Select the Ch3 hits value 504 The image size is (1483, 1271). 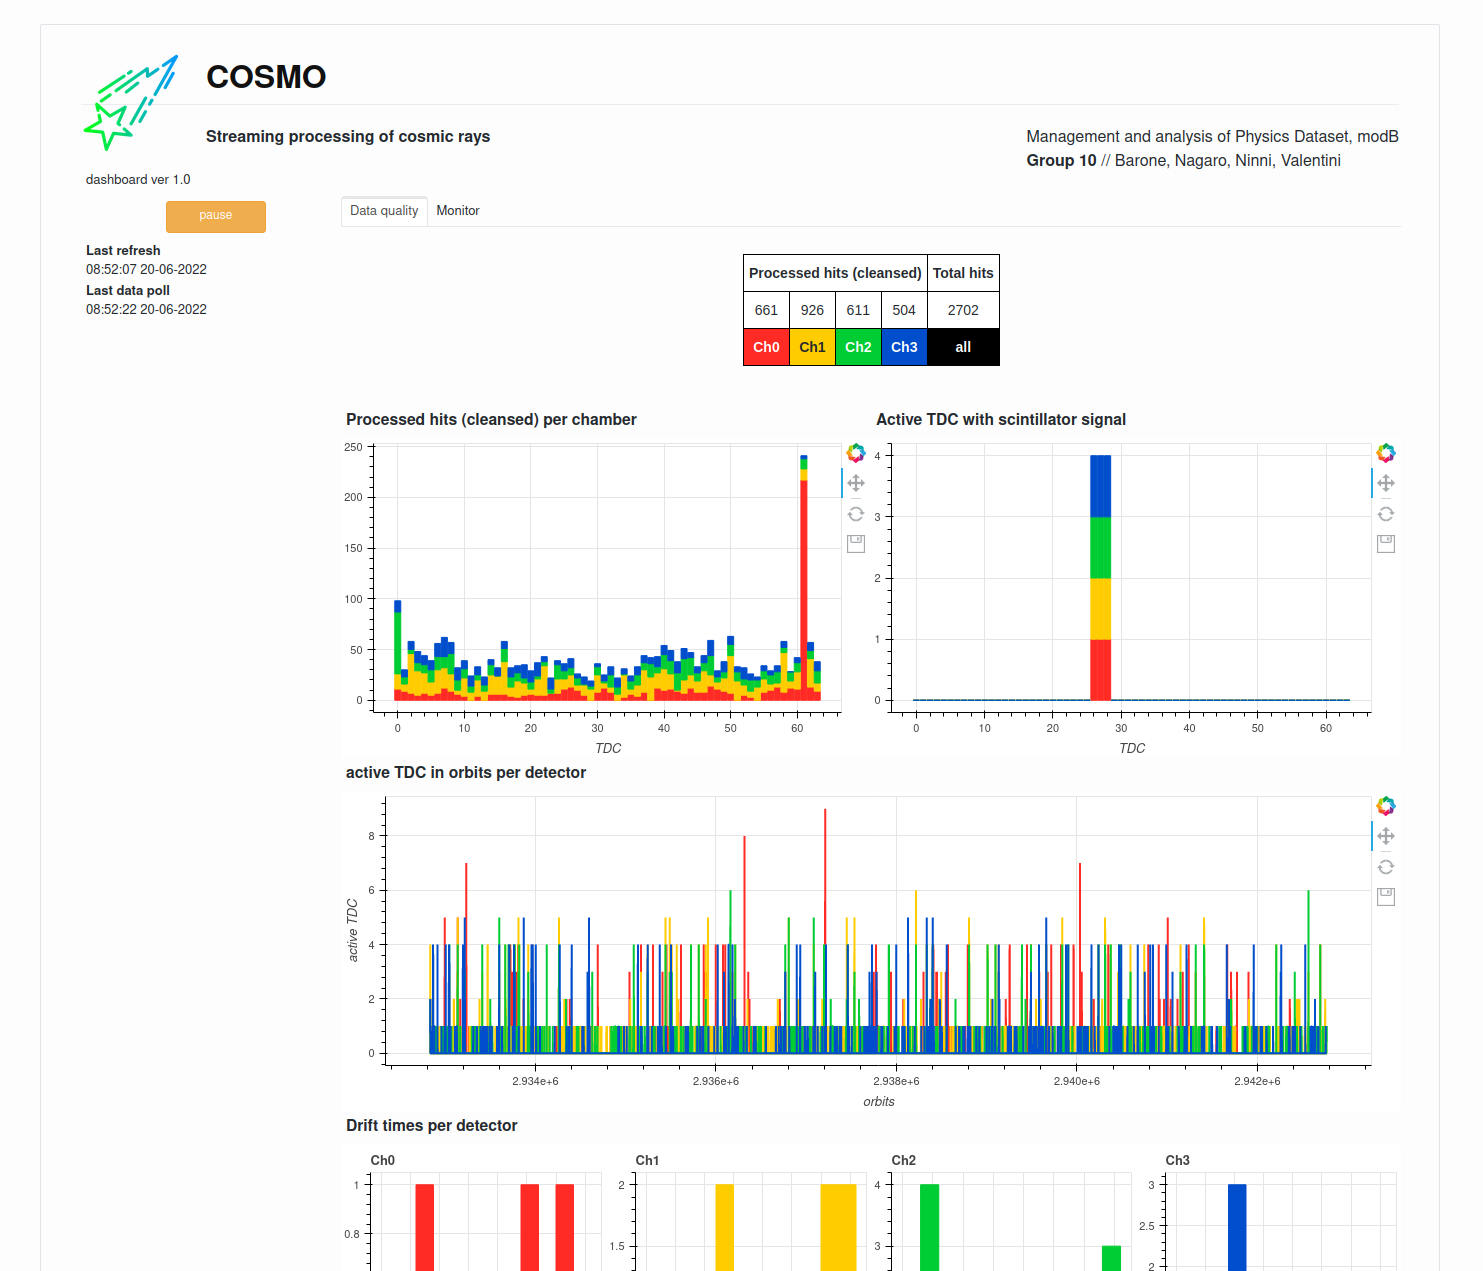904,310
